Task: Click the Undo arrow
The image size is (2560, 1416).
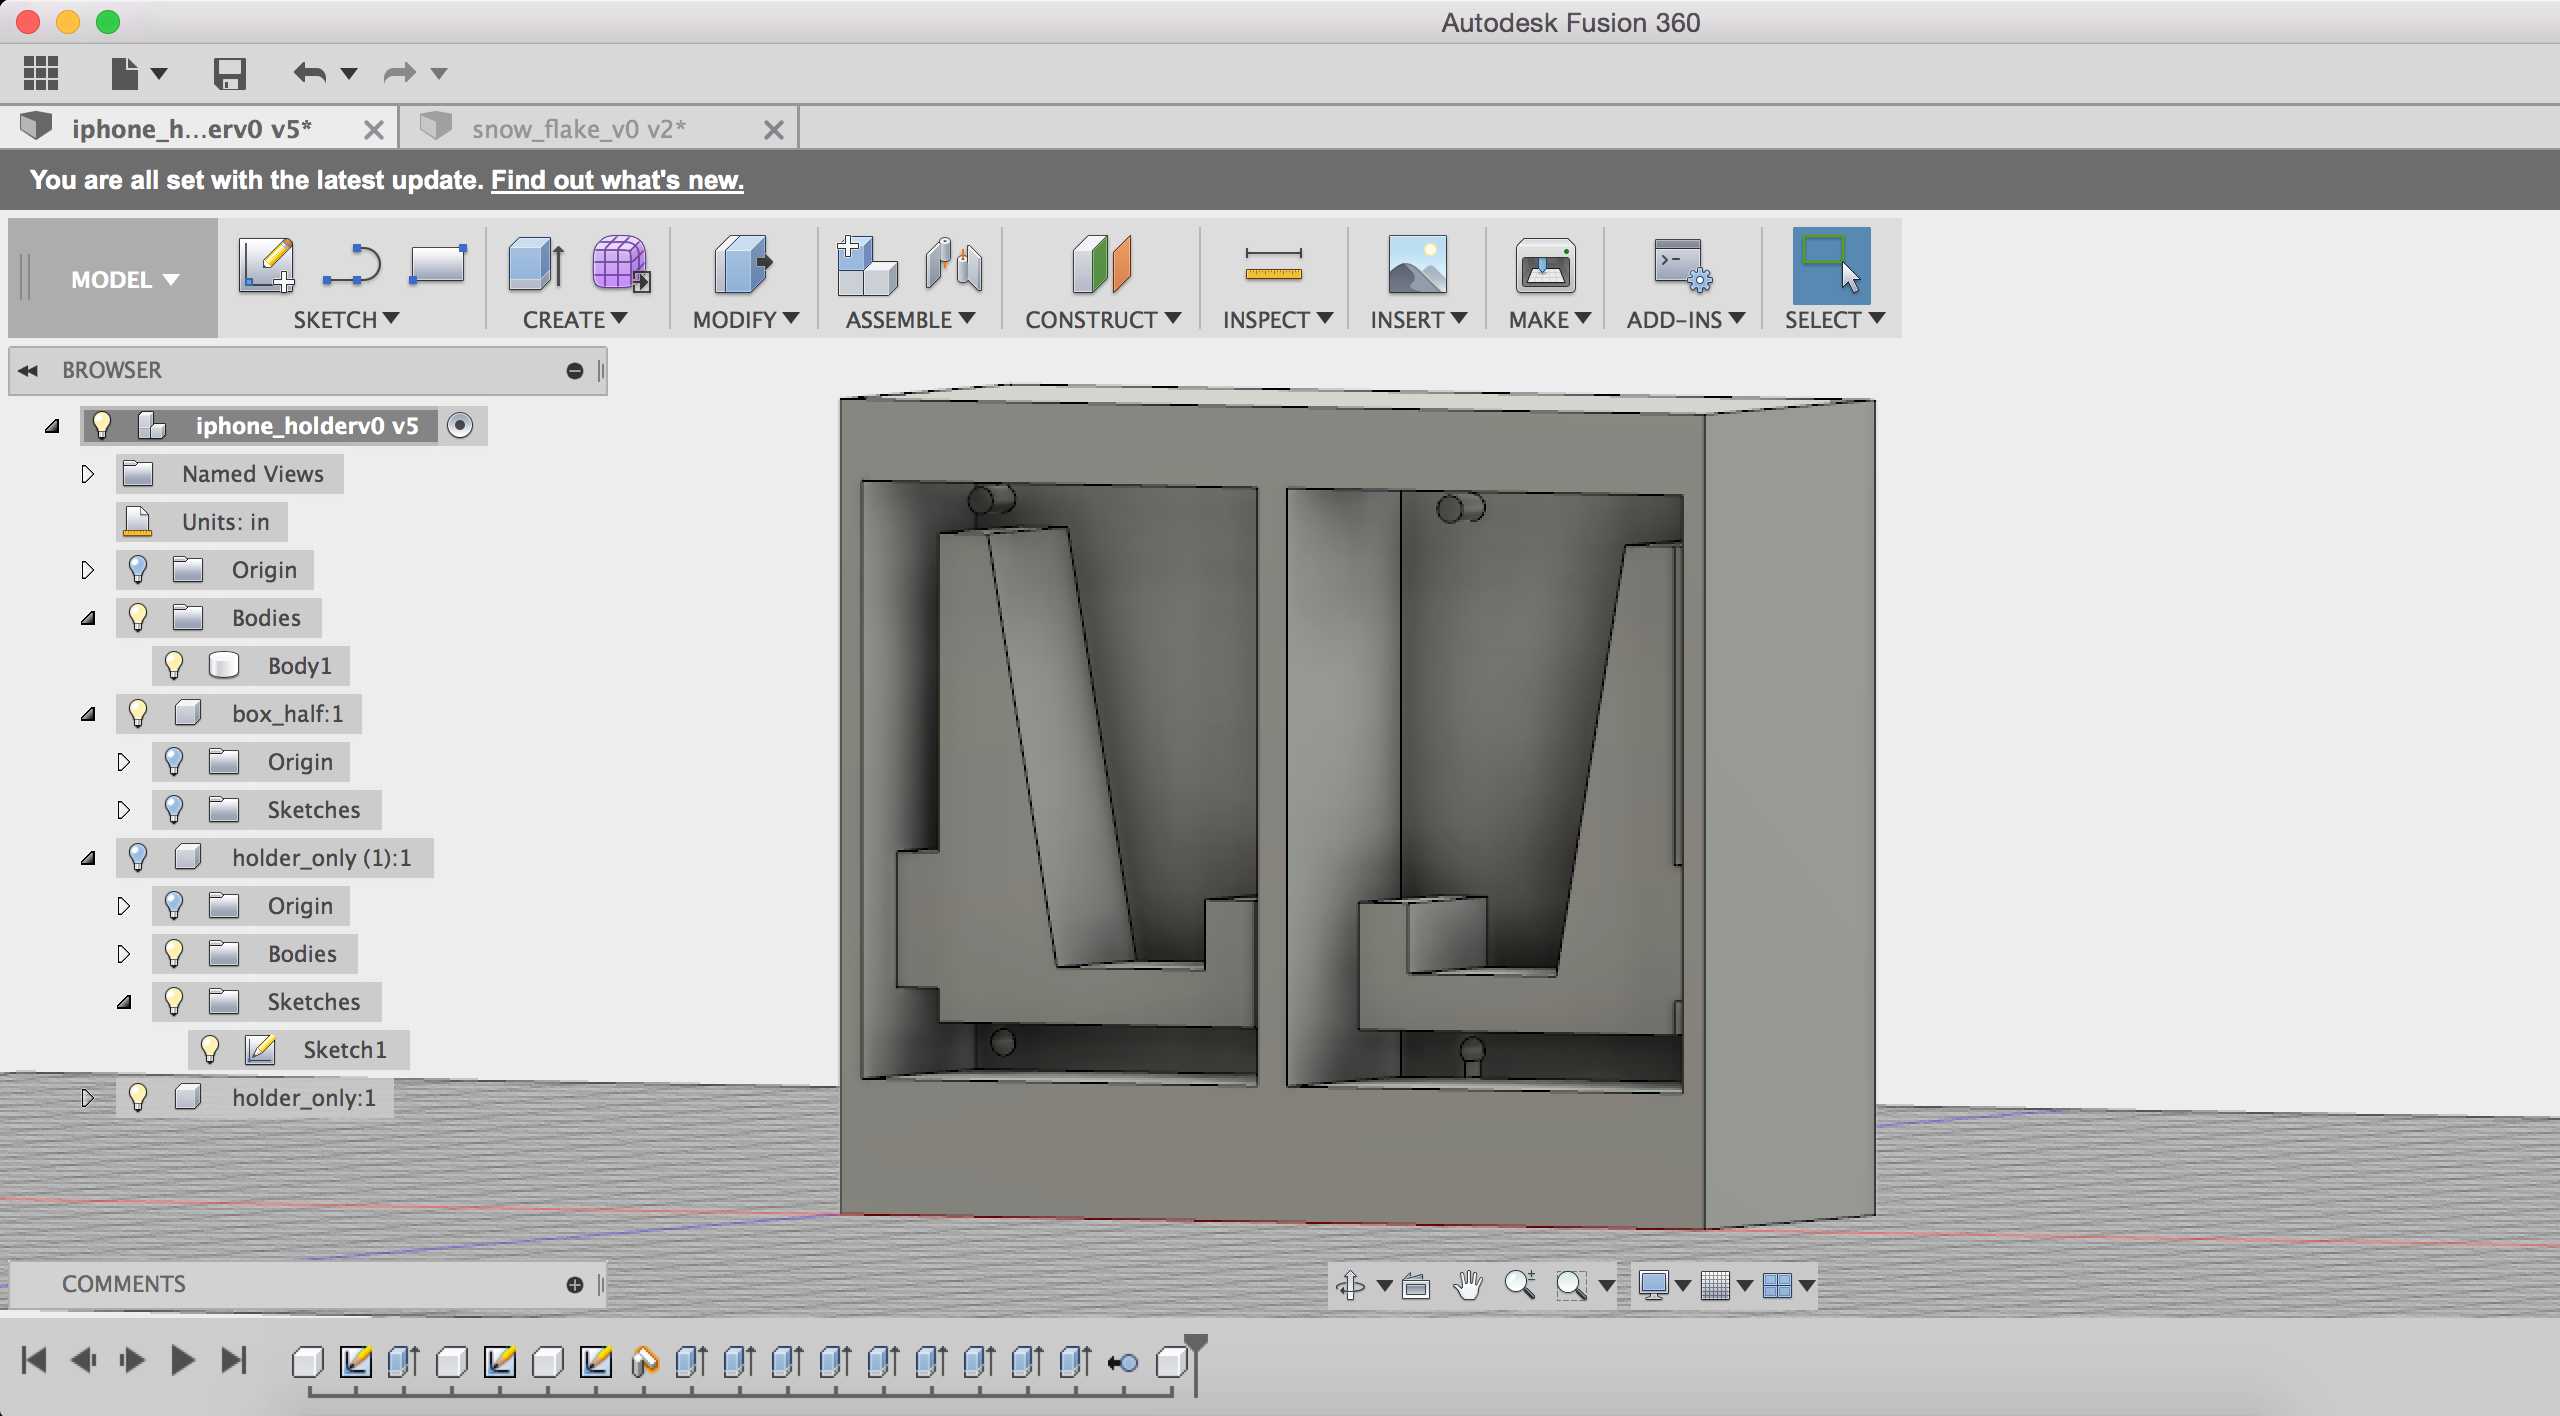Action: point(309,73)
